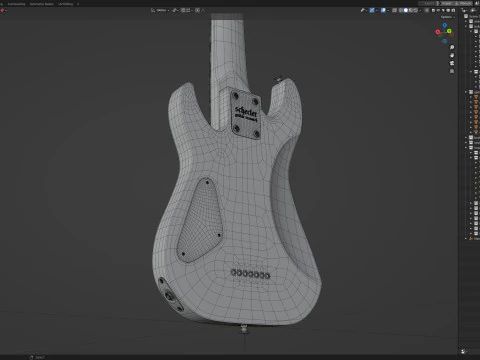The image size is (480, 360).
Task: Open transform orientation Global dropdown
Action: (x=160, y=10)
